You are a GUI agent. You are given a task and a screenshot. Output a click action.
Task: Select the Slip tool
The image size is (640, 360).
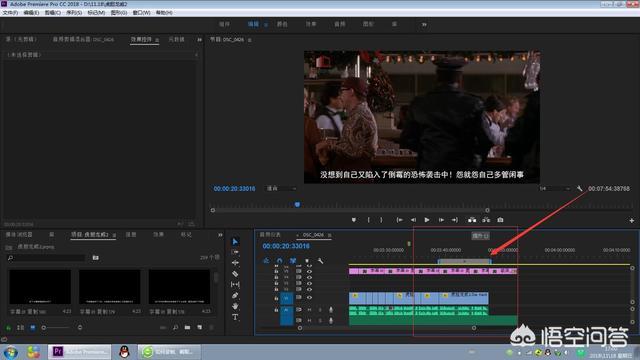[x=235, y=284]
